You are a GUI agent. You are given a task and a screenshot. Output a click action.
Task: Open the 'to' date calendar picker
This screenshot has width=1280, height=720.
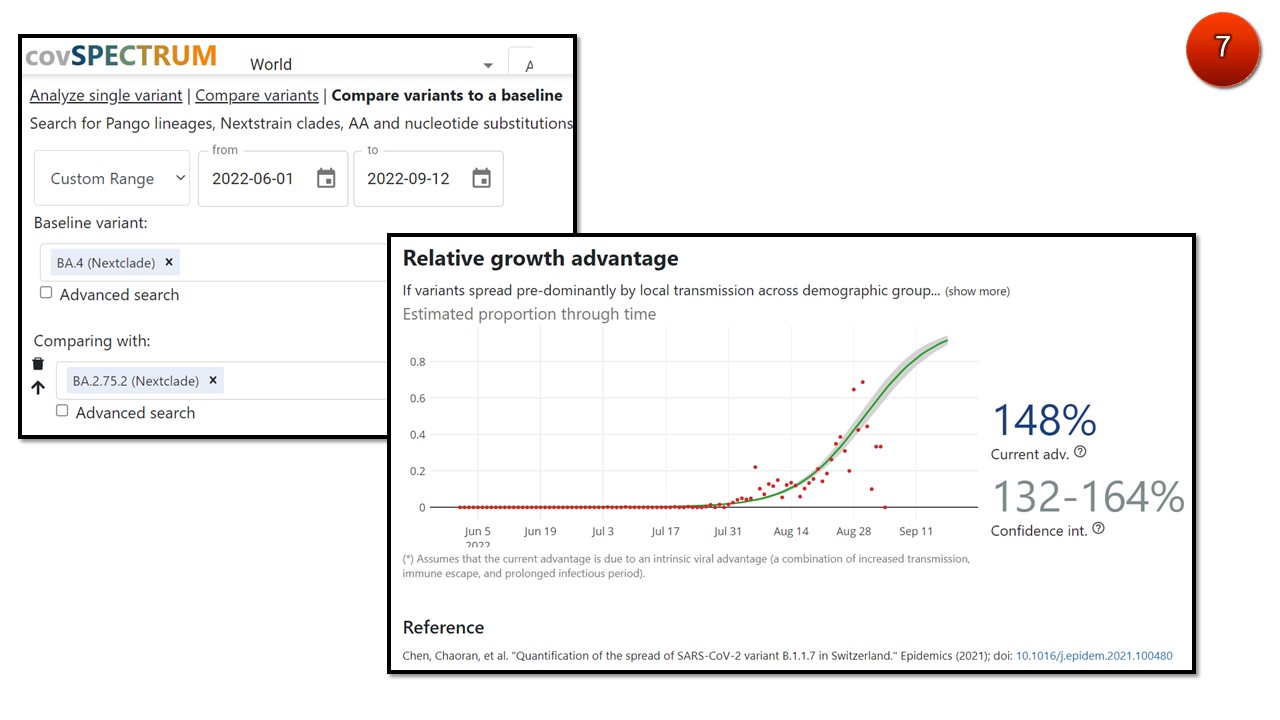click(x=481, y=179)
